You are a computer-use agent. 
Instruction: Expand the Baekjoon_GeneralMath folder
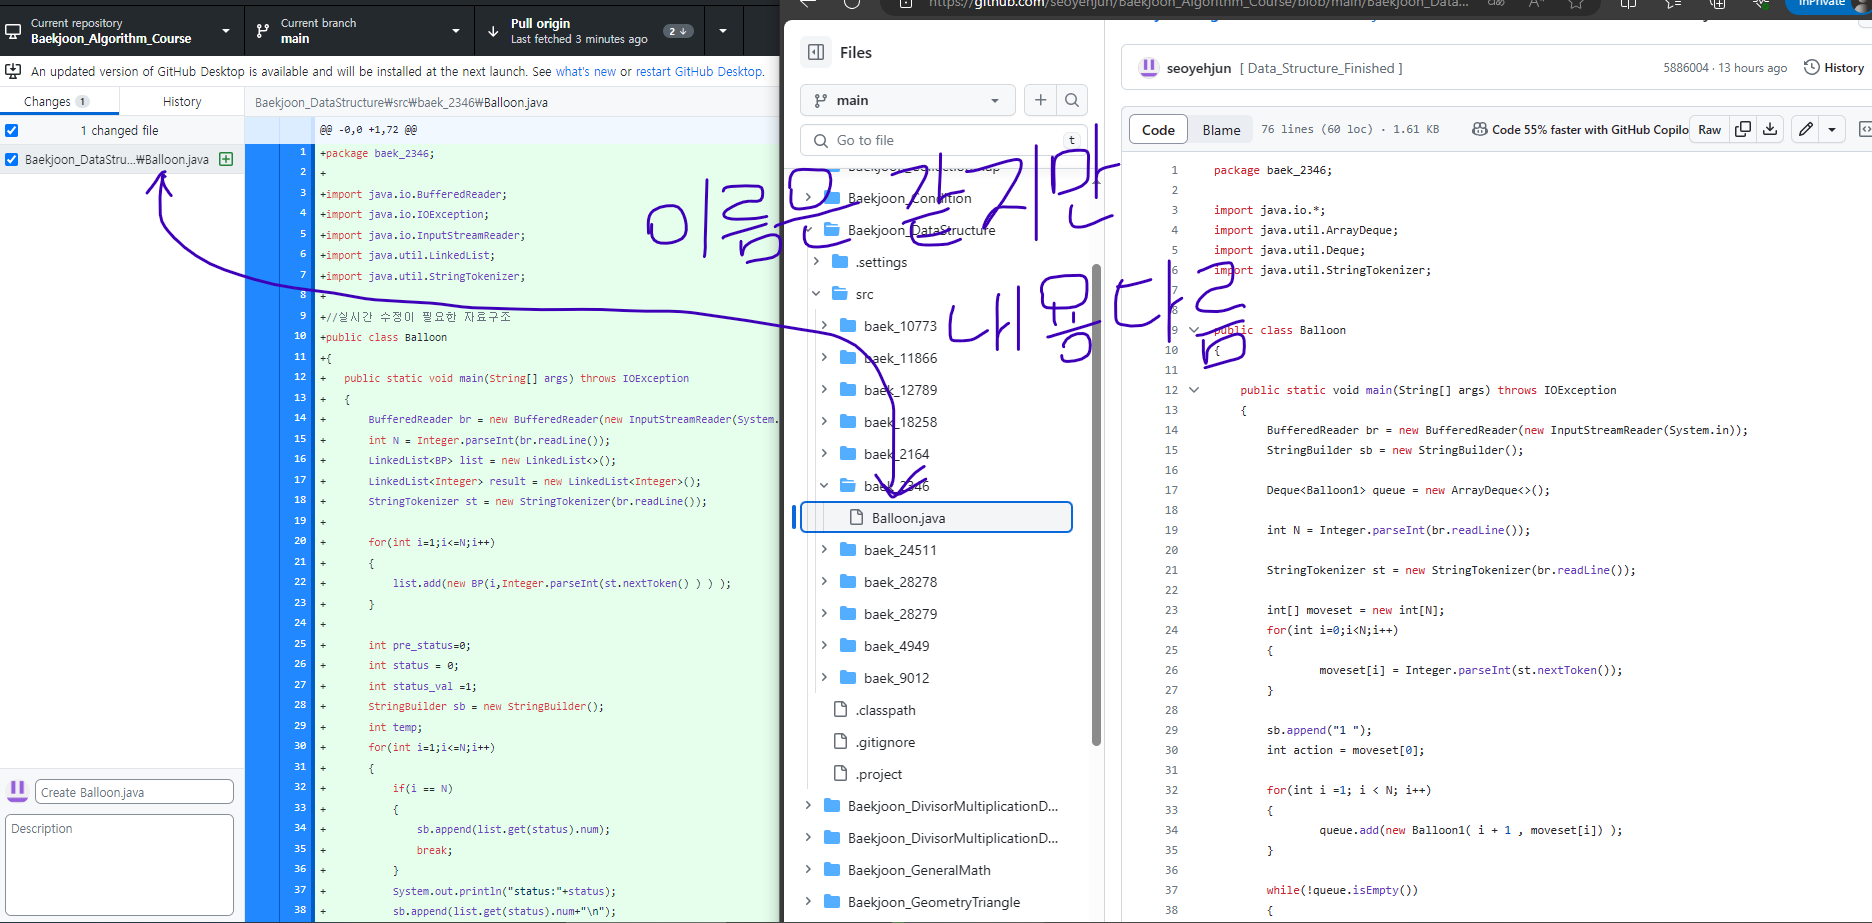point(808,870)
